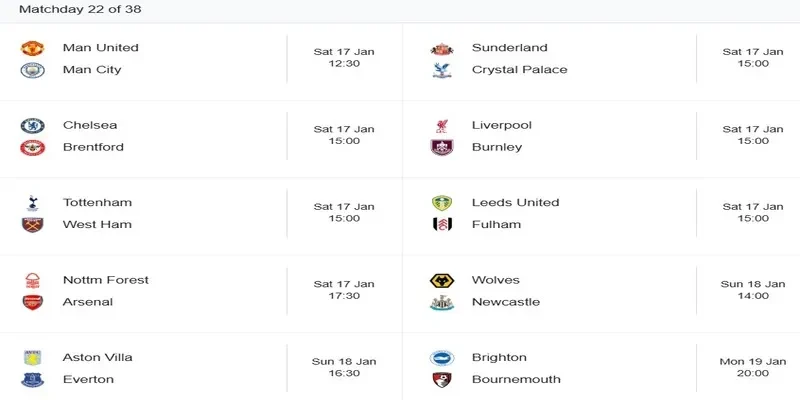800x400 pixels.
Task: Select the Chelsea team badge
Action: 32,126
